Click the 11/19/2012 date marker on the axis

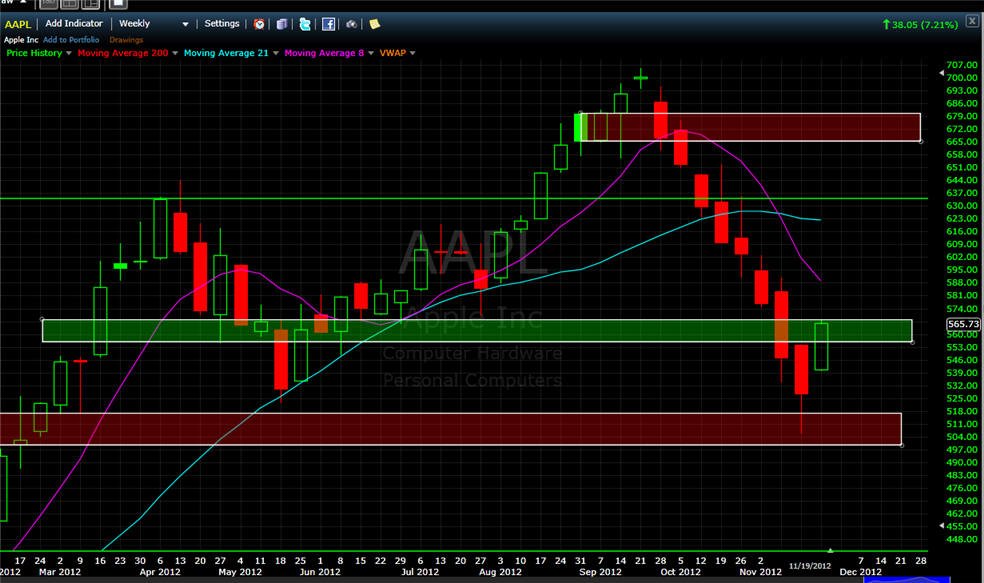tap(810, 565)
